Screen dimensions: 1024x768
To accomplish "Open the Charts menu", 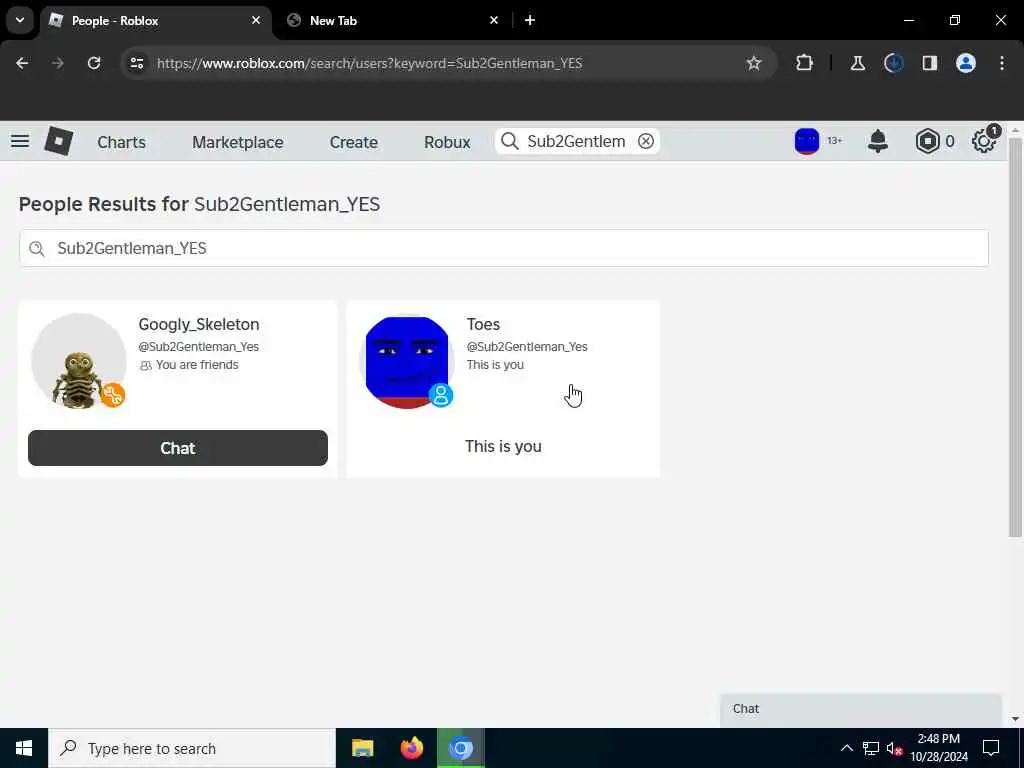I will [121, 142].
